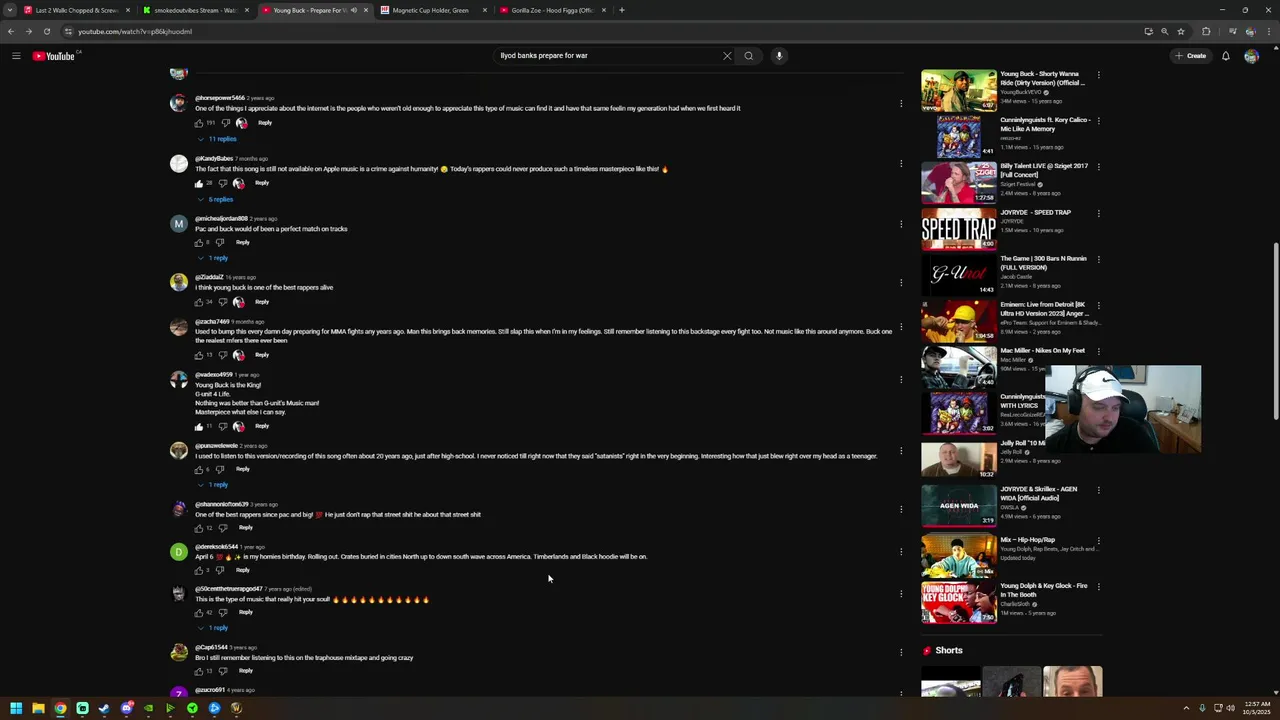1280x720 pixels.
Task: Open taskbar clock showing 12:57 AM
Action: click(1257, 708)
